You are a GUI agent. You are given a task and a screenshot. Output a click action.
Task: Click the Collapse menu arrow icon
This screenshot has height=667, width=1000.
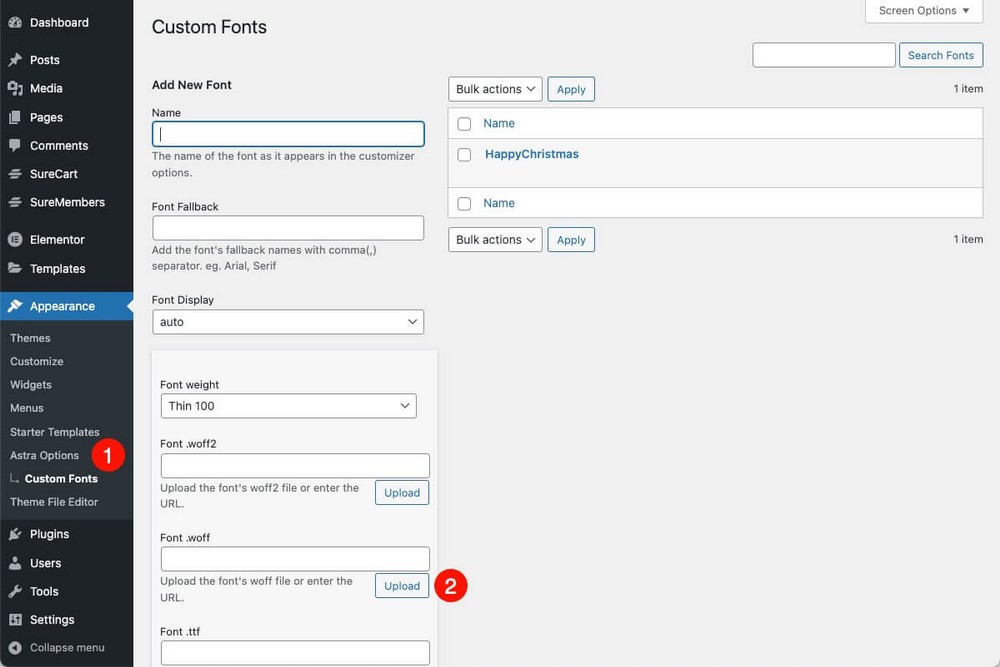[x=15, y=648]
